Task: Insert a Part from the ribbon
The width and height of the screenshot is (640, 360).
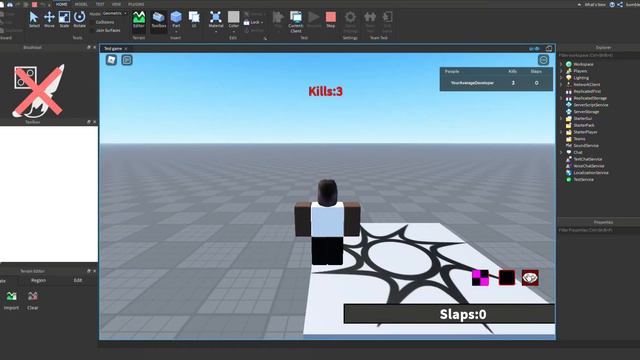Action: 176,20
